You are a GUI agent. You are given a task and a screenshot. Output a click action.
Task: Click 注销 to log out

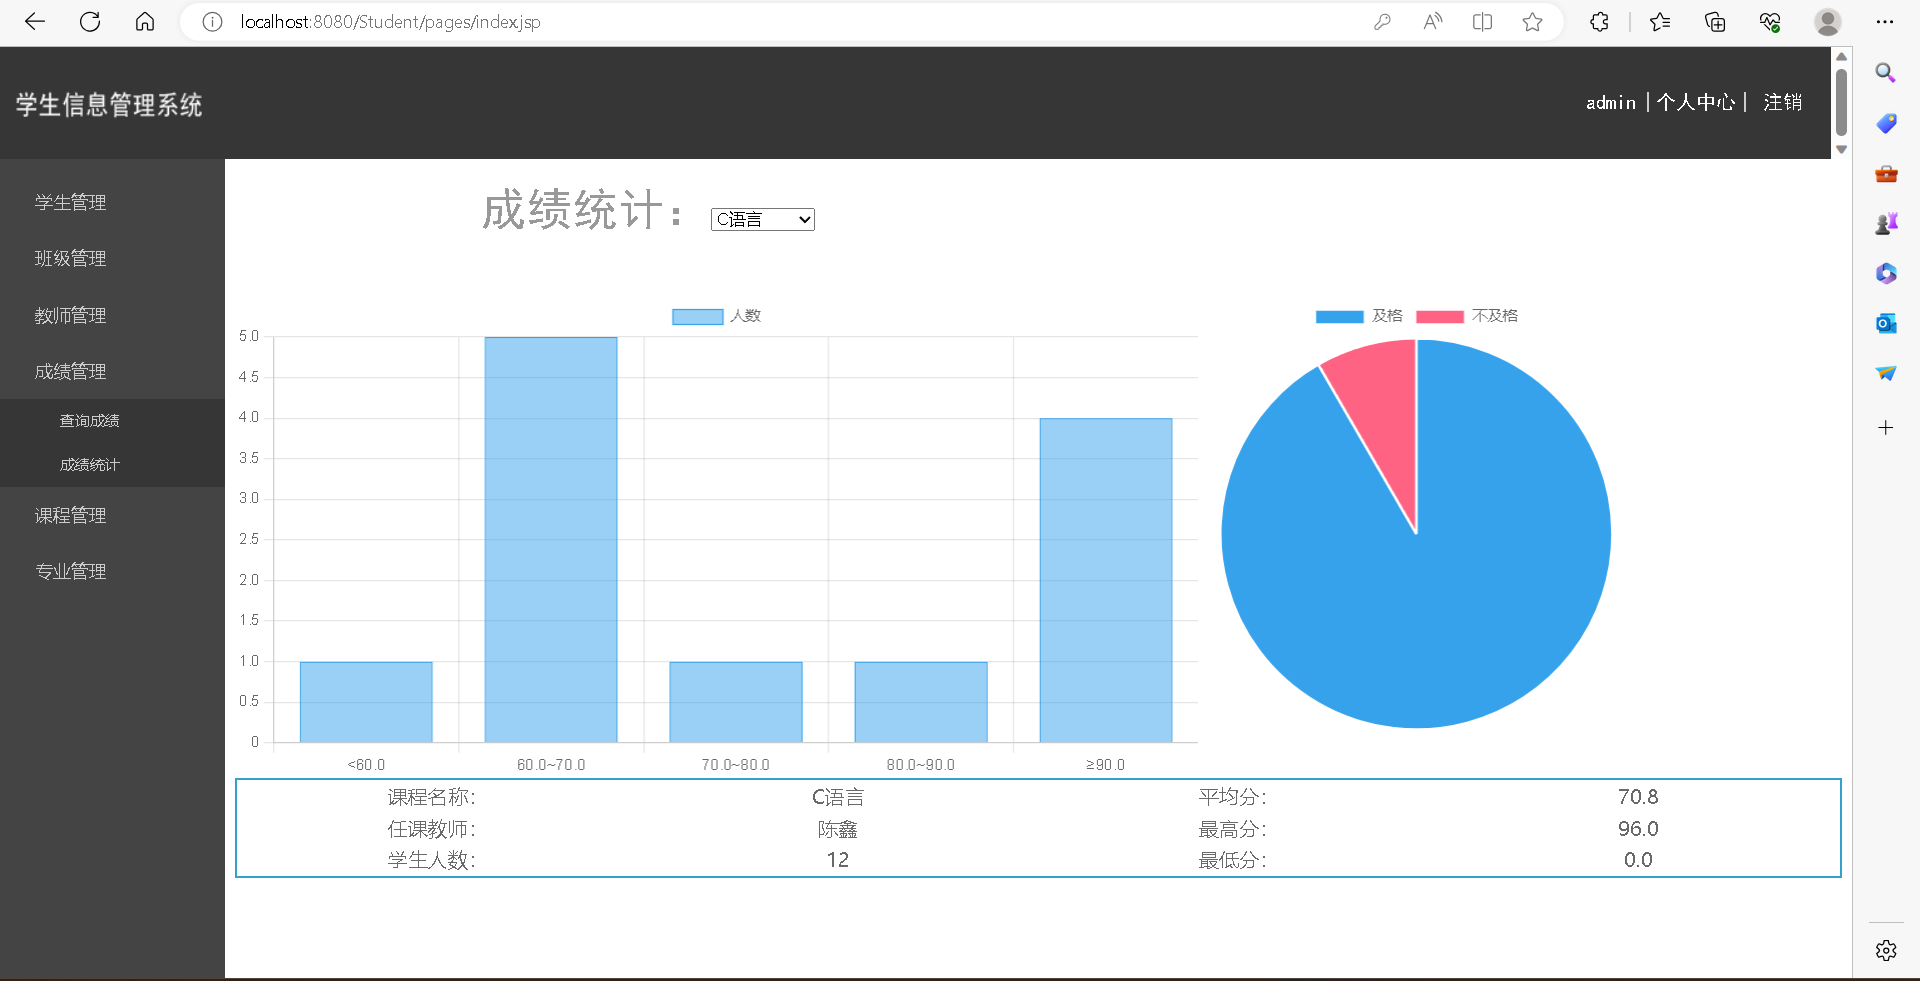point(1782,103)
